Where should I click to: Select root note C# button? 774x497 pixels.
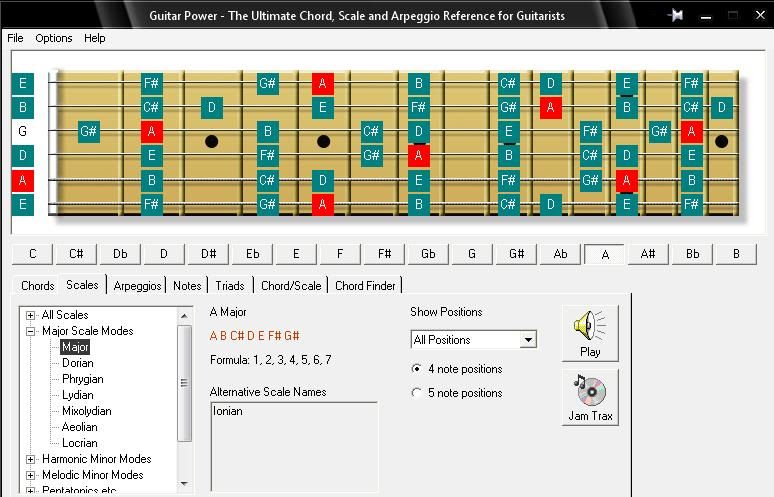tap(76, 254)
